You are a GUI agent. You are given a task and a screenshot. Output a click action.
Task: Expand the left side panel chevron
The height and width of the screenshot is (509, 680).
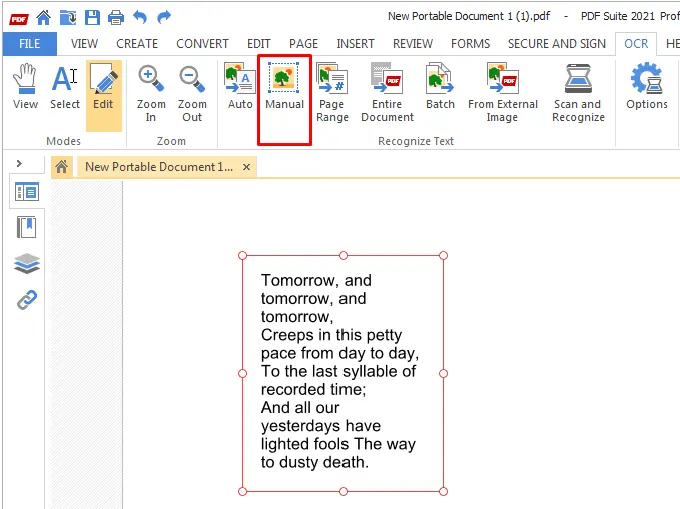point(19,163)
